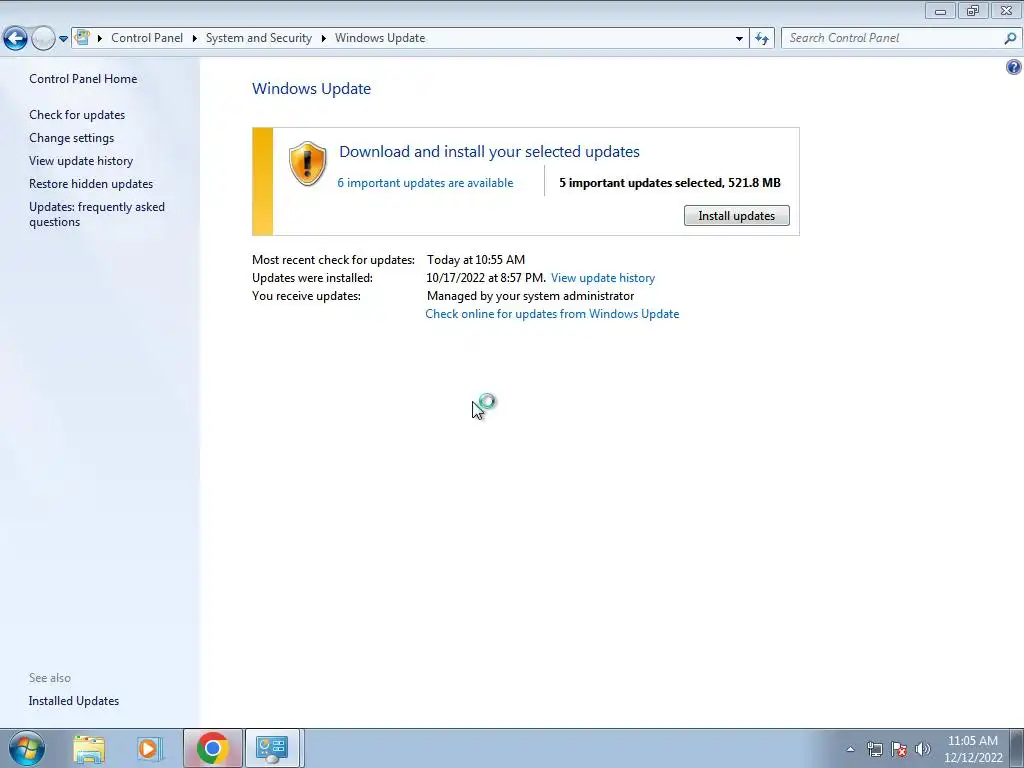This screenshot has width=1024, height=768.
Task: Click the network tray icon
Action: point(874,749)
